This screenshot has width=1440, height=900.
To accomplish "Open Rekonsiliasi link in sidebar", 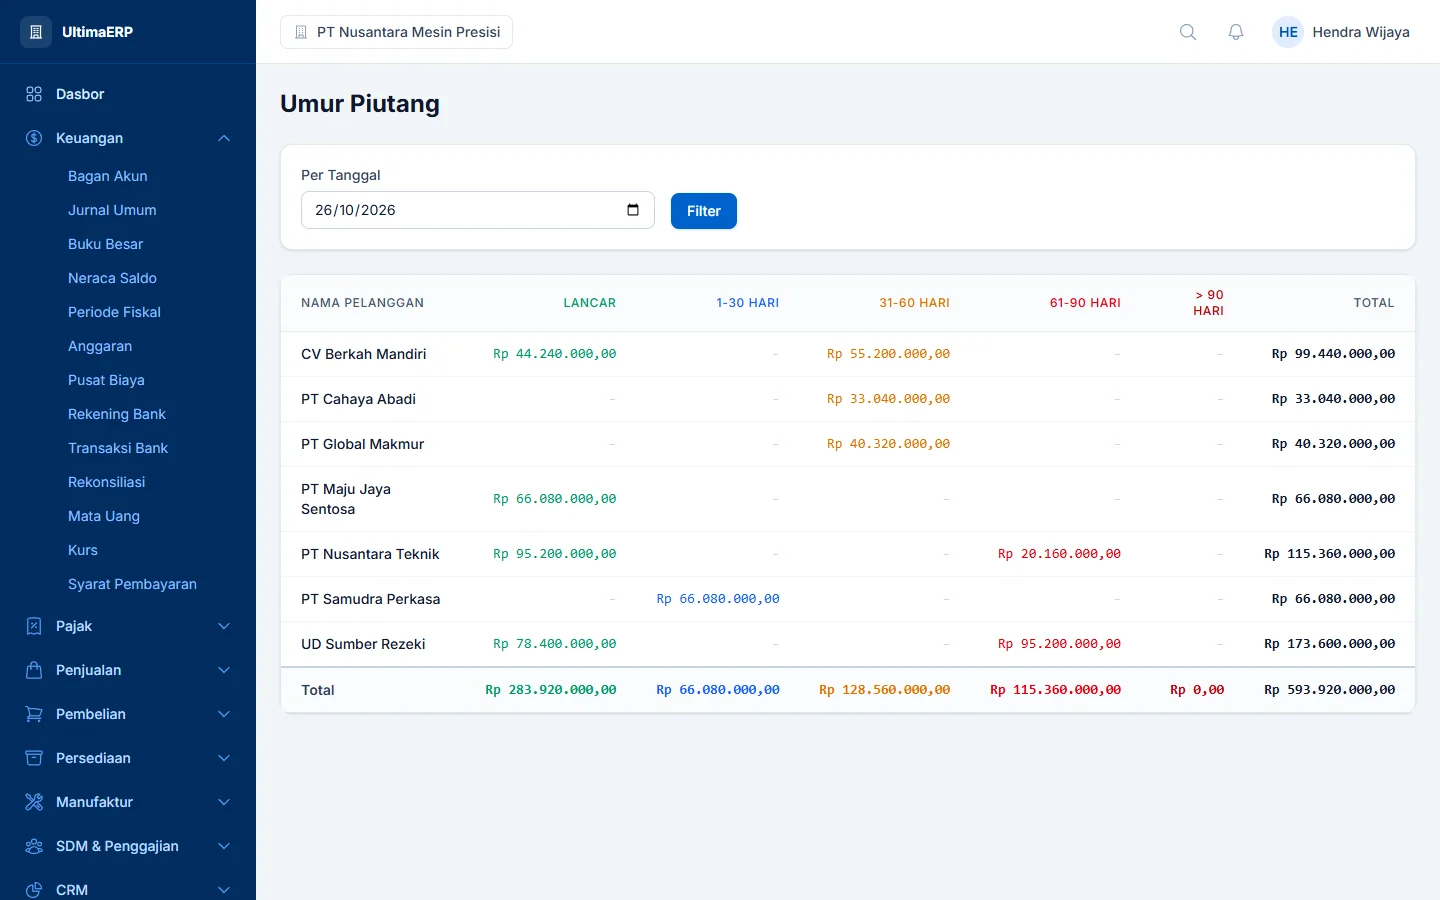I will tap(107, 482).
